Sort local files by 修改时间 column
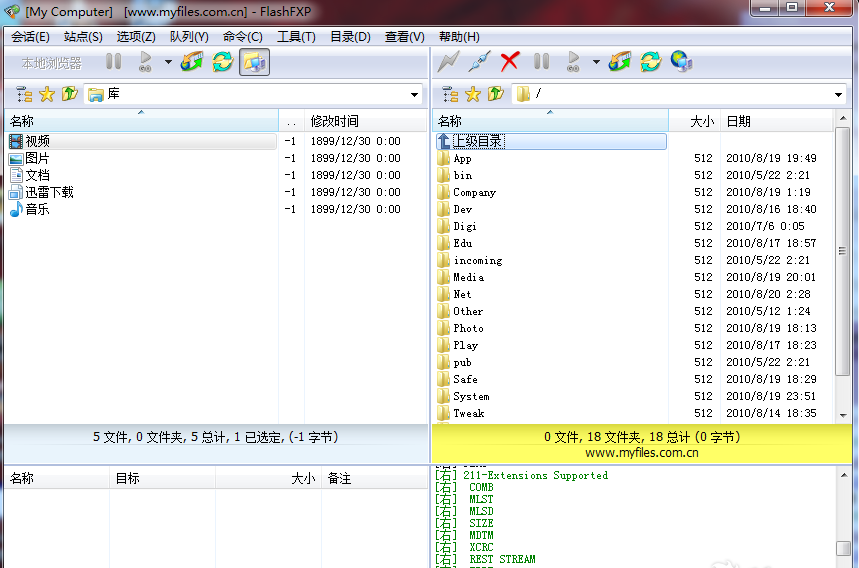Screen dimensions: 859x568 coord(365,121)
